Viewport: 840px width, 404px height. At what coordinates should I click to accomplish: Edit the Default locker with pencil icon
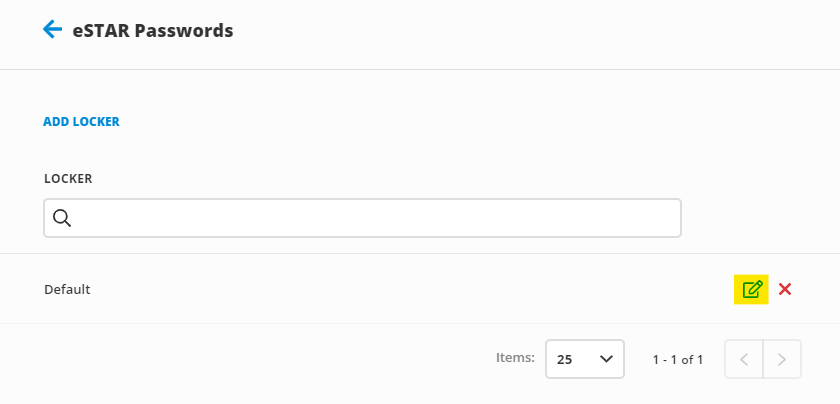pyautogui.click(x=752, y=289)
